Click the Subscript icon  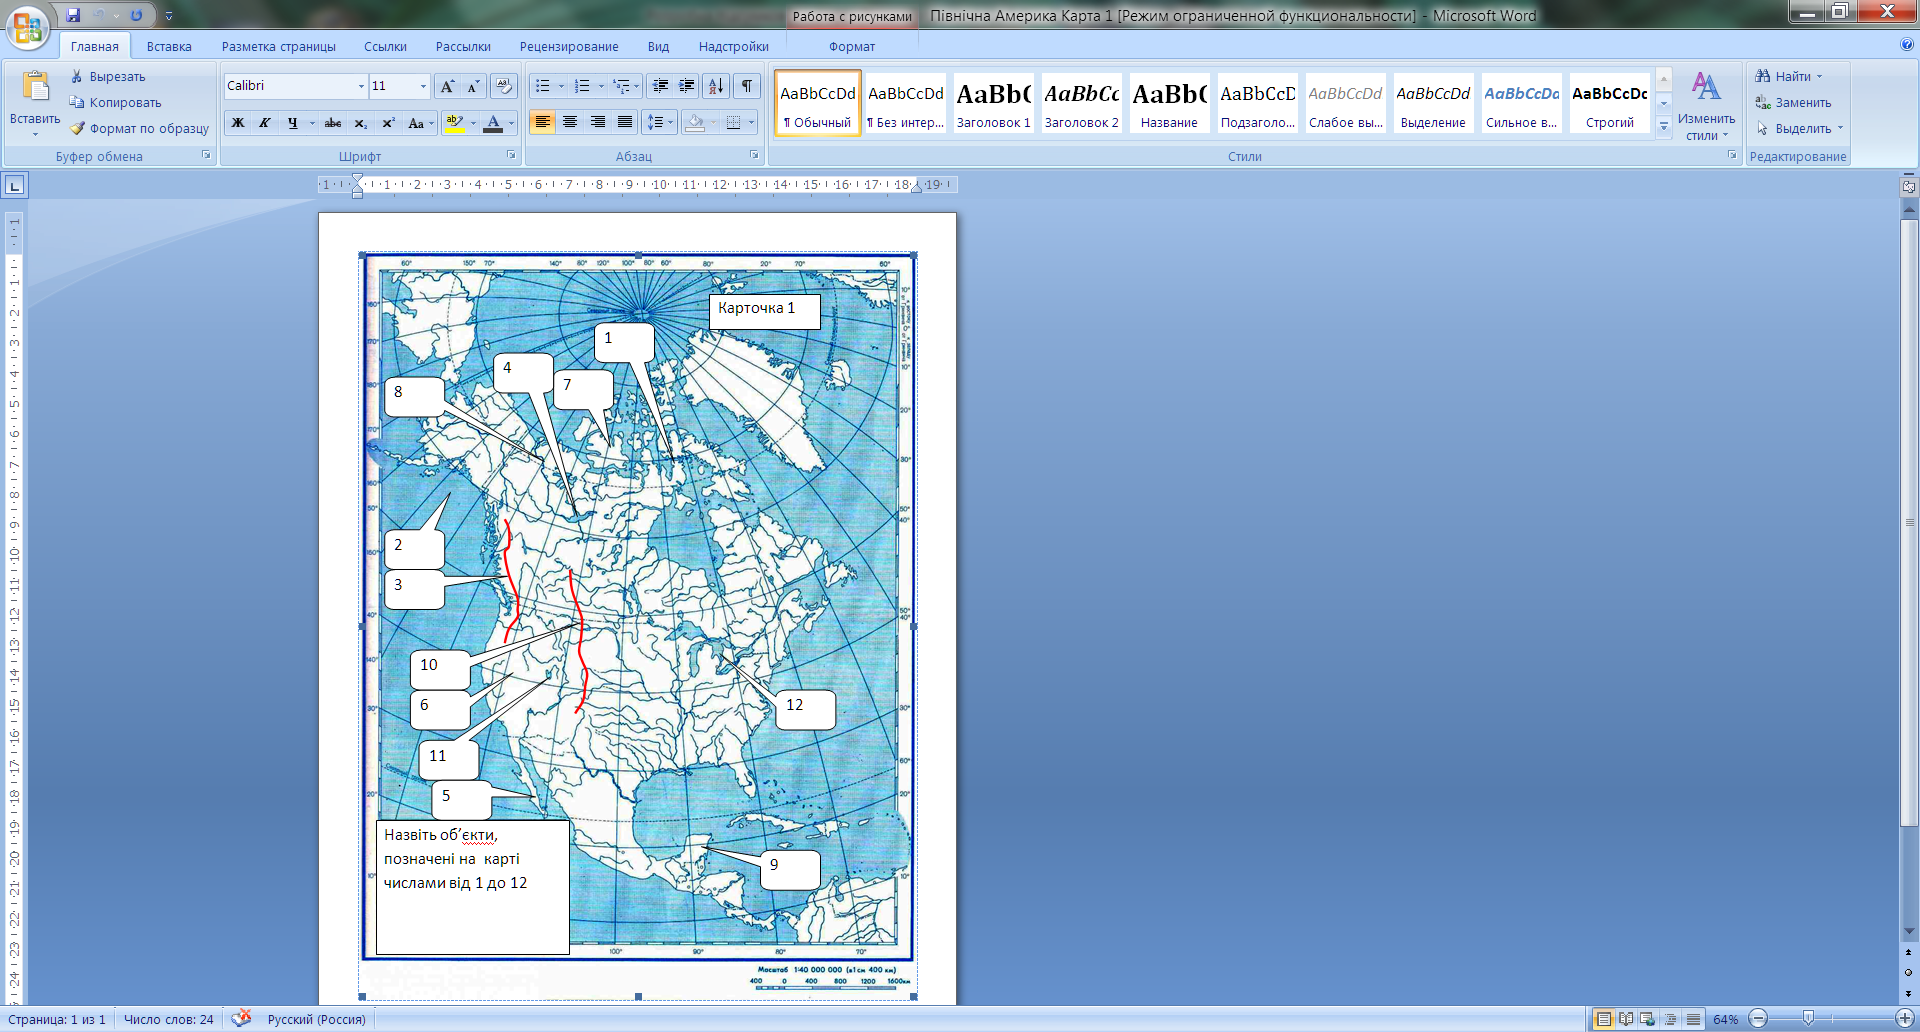(361, 123)
